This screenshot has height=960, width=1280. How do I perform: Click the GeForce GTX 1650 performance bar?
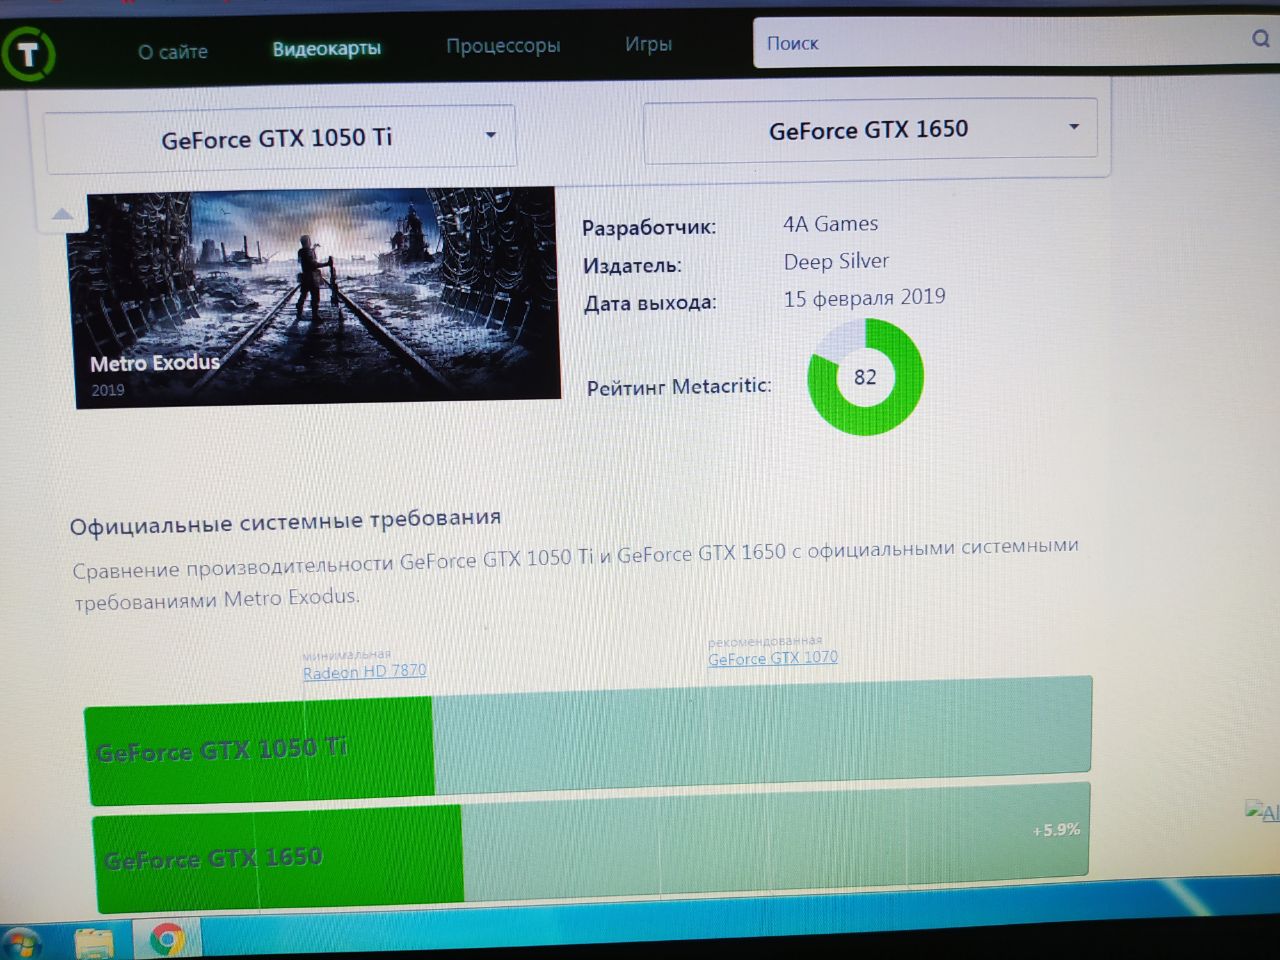(x=591, y=850)
